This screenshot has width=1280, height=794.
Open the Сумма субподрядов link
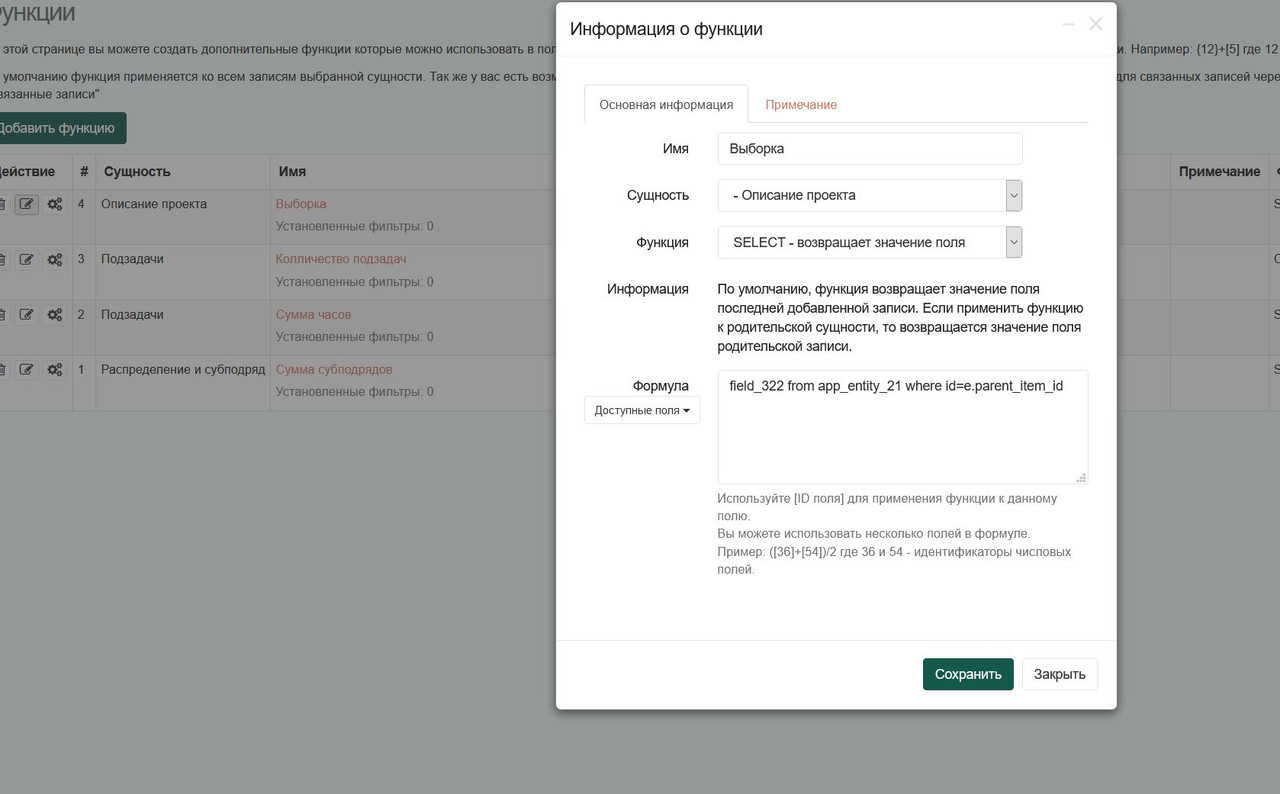(x=334, y=369)
